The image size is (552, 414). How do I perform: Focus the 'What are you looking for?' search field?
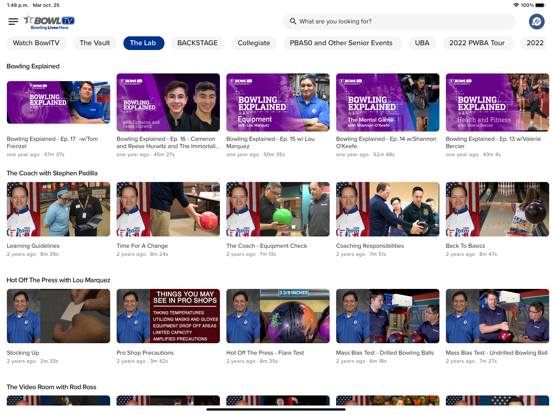(x=399, y=22)
